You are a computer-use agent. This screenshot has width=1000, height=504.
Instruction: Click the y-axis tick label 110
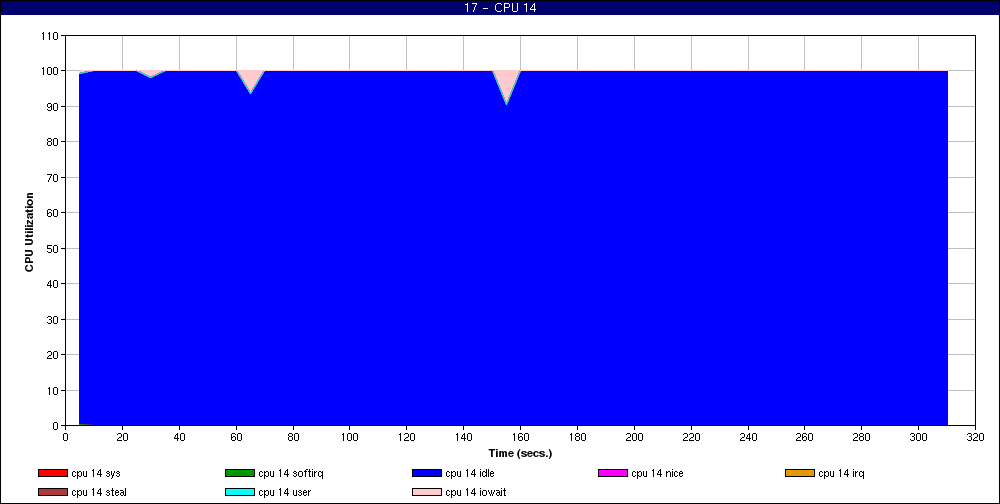pos(52,36)
